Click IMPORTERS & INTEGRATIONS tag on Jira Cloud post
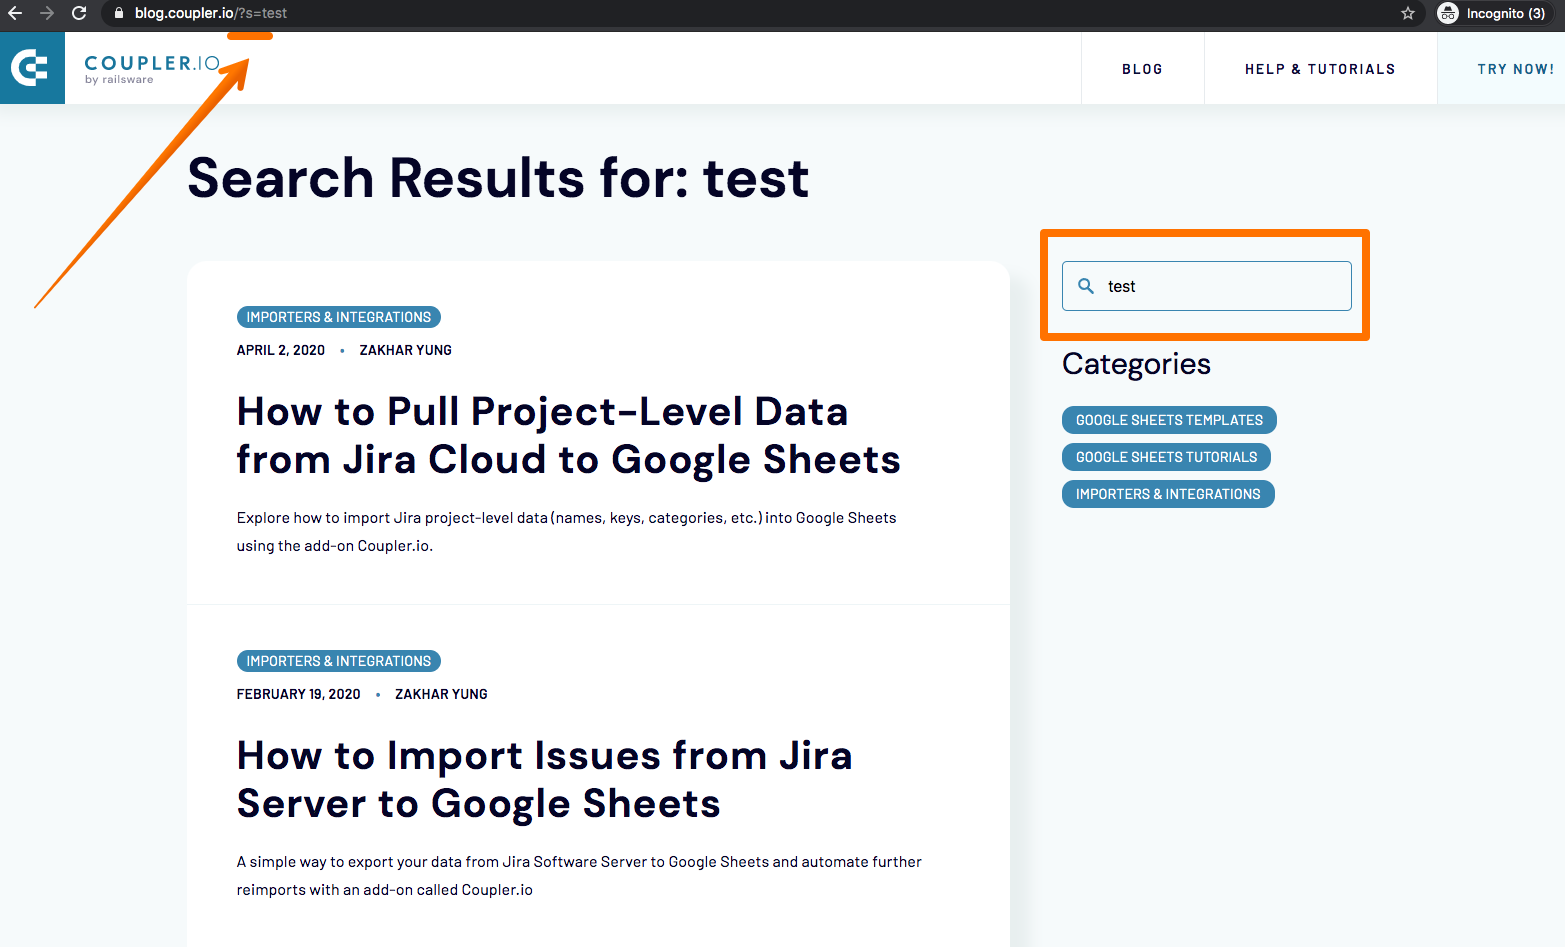Viewport: 1565px width, 947px height. click(339, 317)
